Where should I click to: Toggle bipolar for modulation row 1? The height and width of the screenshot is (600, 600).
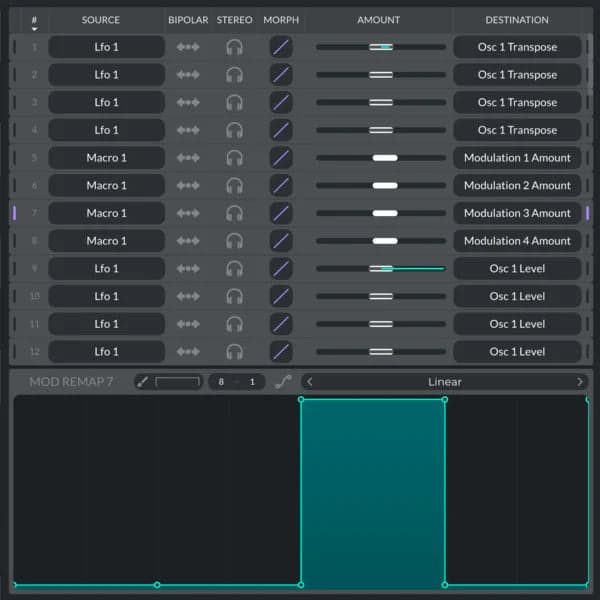[x=187, y=47]
